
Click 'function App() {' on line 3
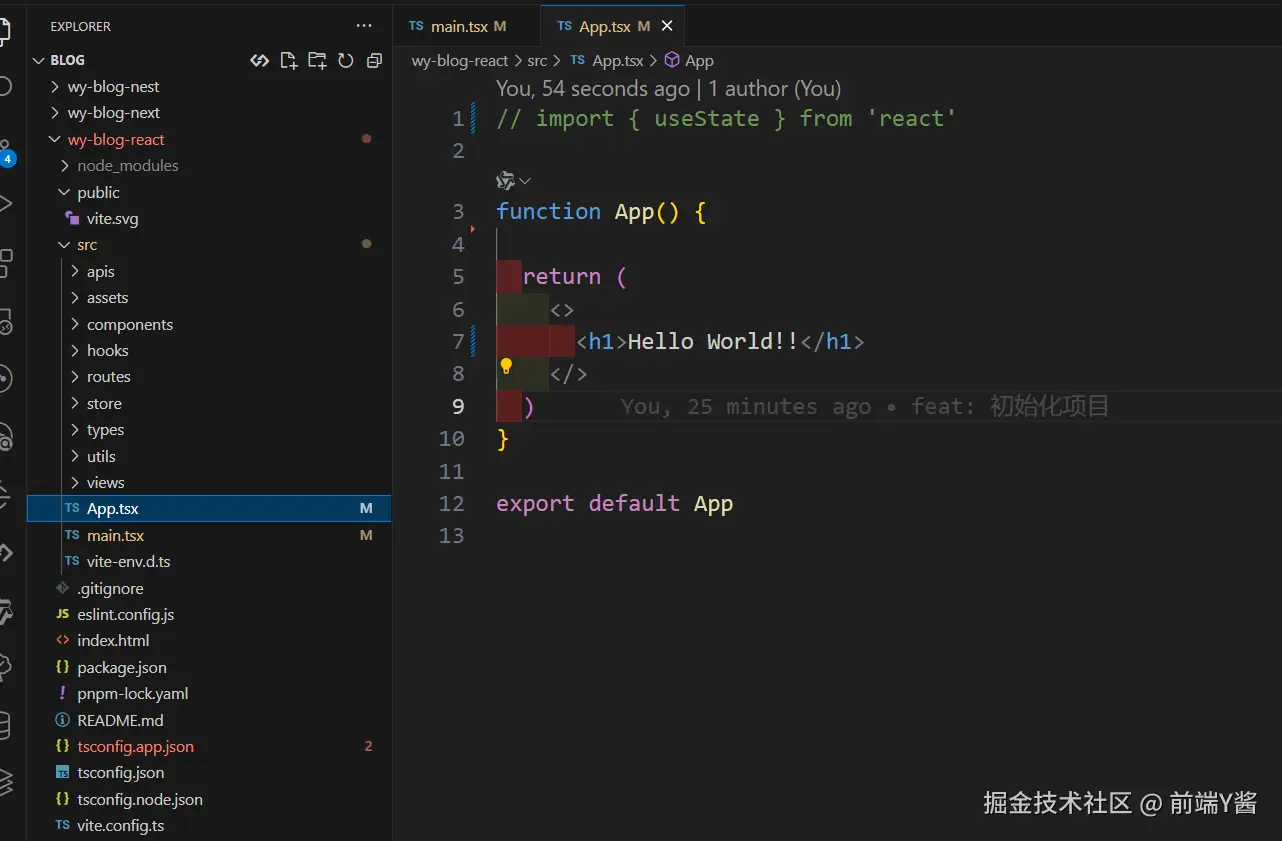pyautogui.click(x=601, y=211)
